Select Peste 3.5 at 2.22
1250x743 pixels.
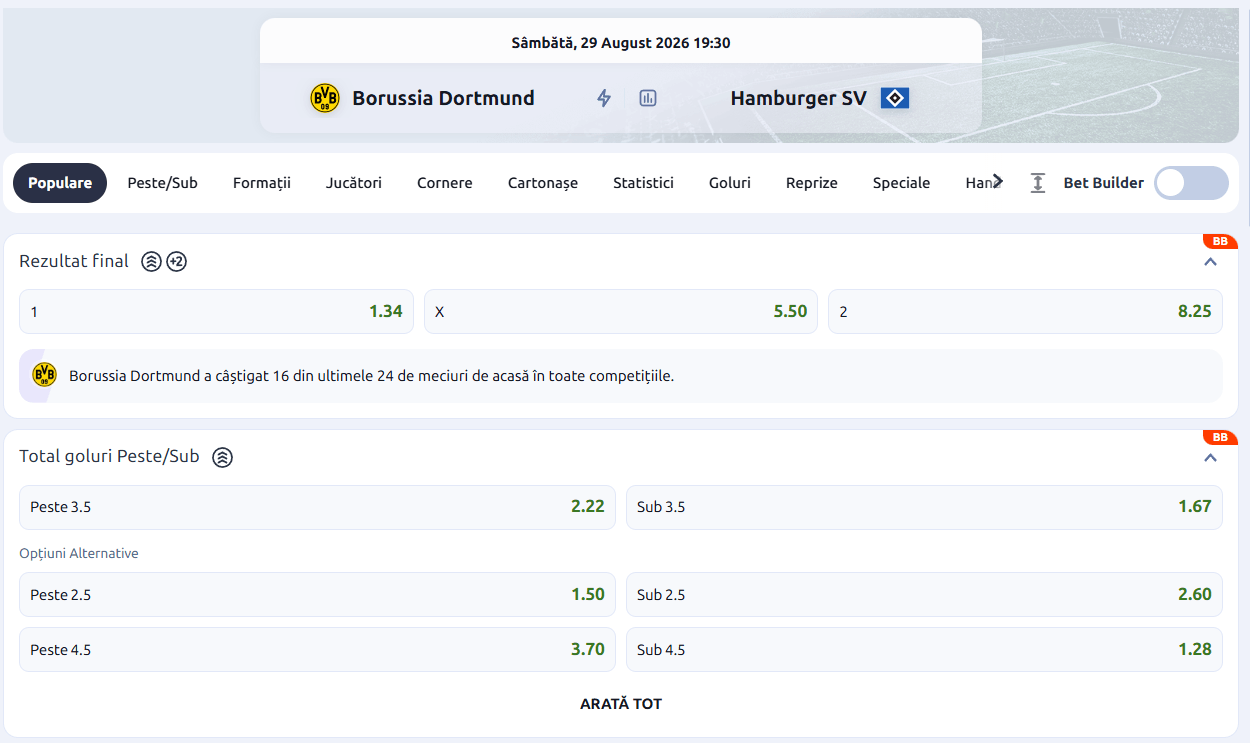click(318, 507)
